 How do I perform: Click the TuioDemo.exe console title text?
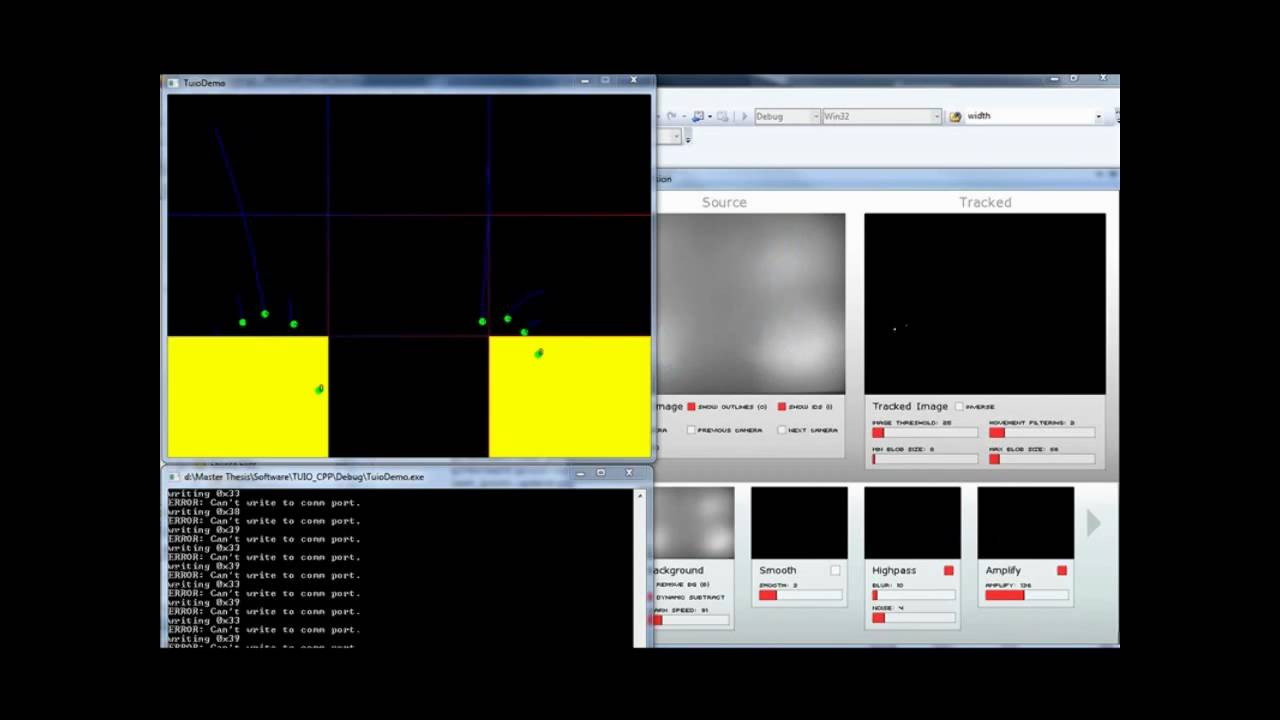(x=304, y=477)
